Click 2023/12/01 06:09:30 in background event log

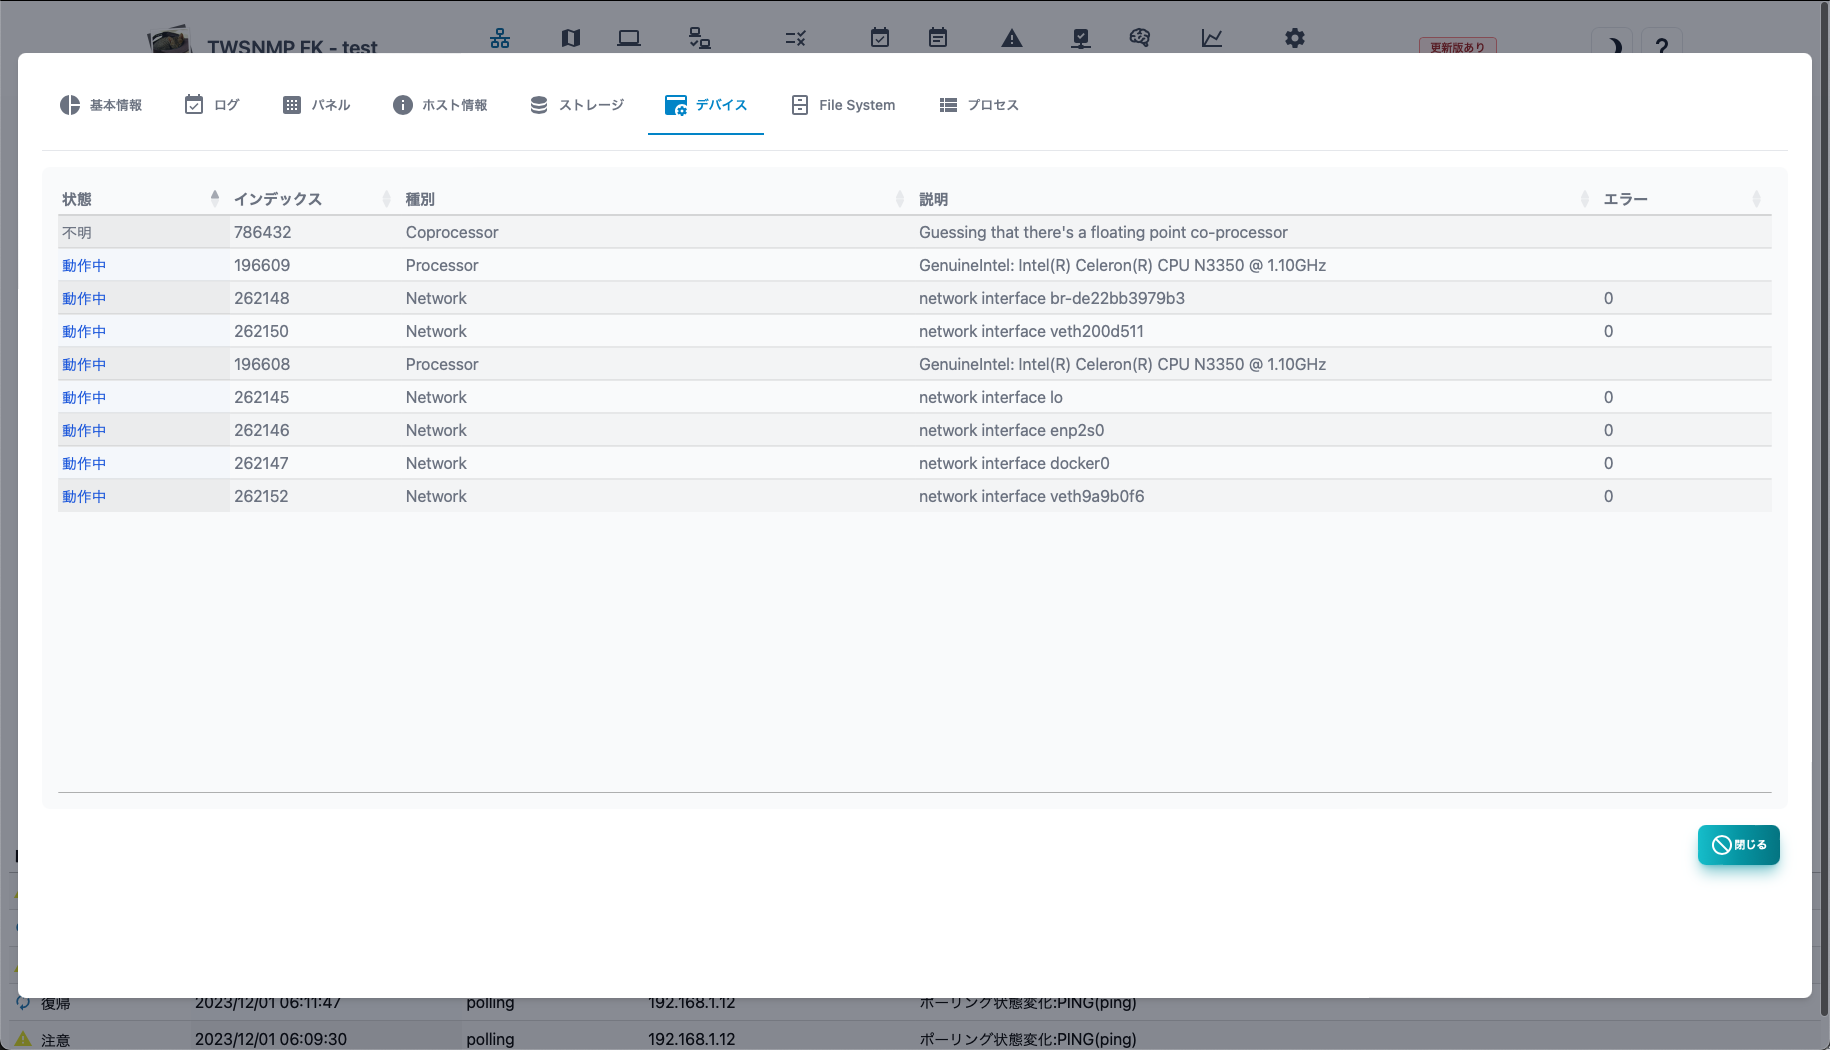[x=271, y=1039]
